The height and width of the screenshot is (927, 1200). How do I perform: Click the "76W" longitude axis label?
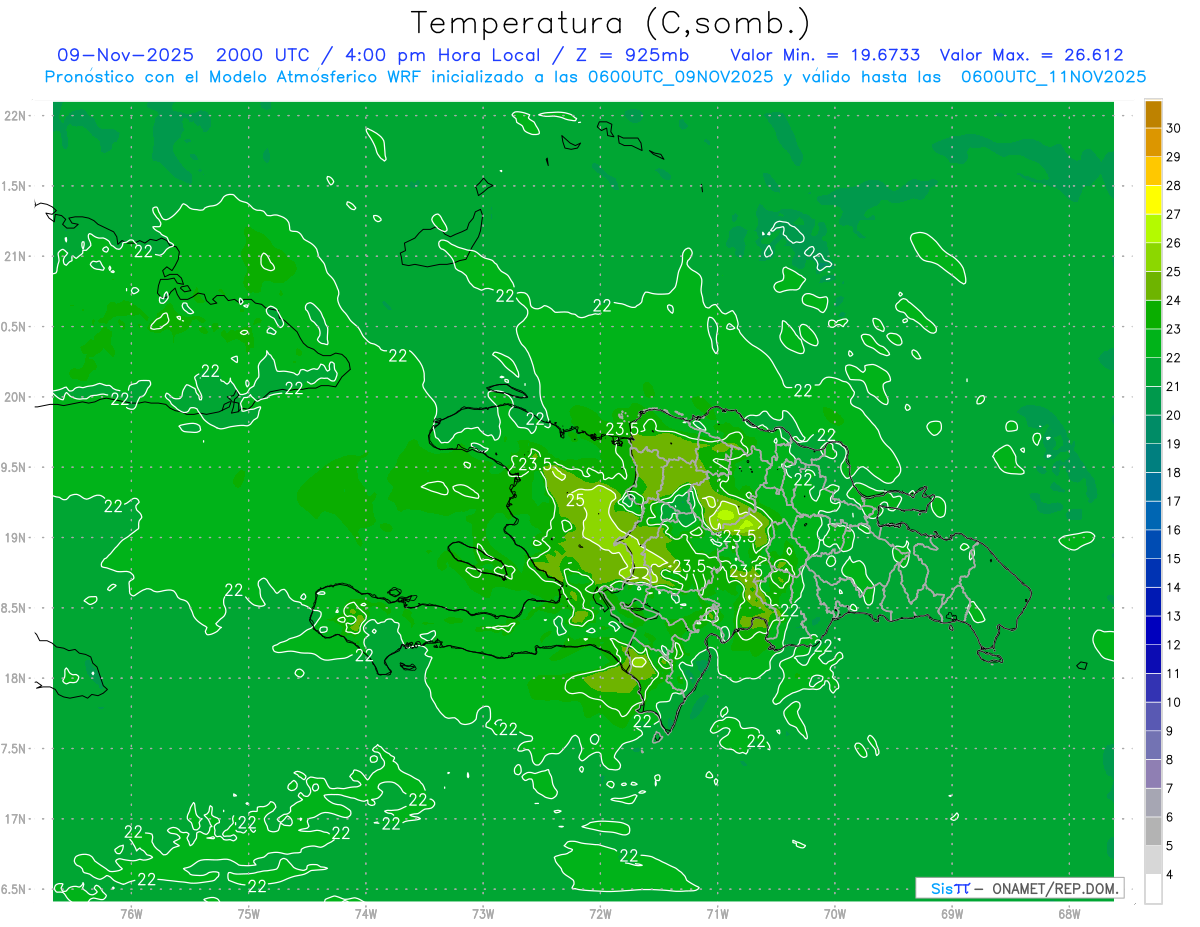coord(131,914)
